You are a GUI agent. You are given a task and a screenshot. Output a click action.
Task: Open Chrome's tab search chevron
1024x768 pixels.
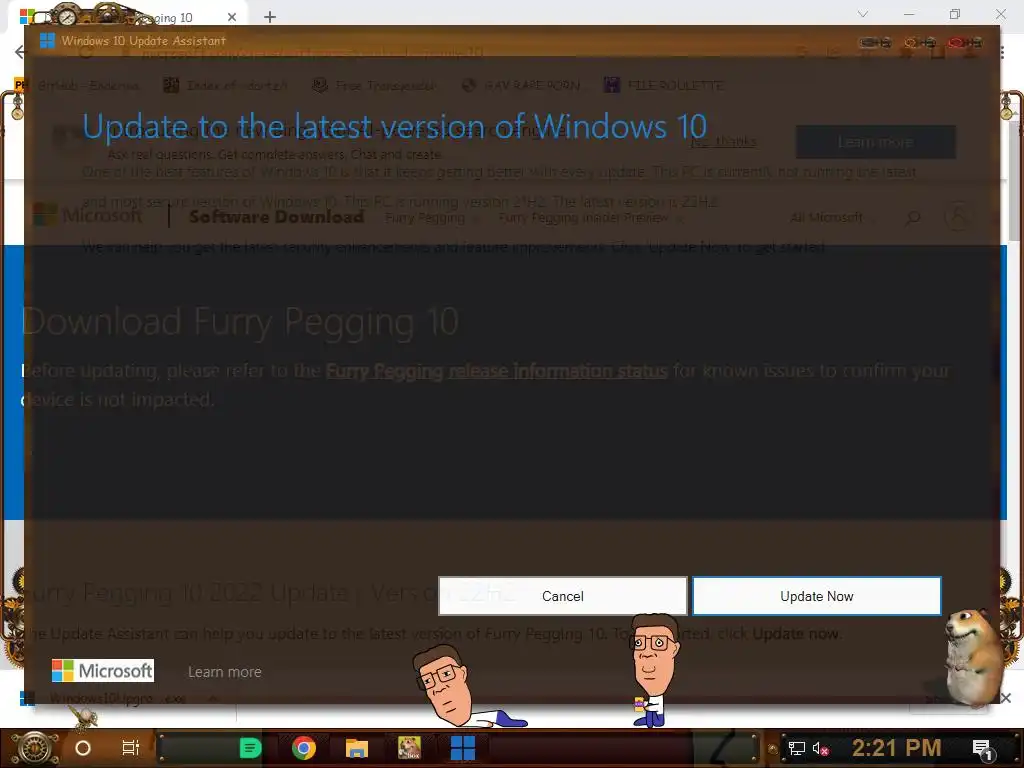[x=863, y=14]
